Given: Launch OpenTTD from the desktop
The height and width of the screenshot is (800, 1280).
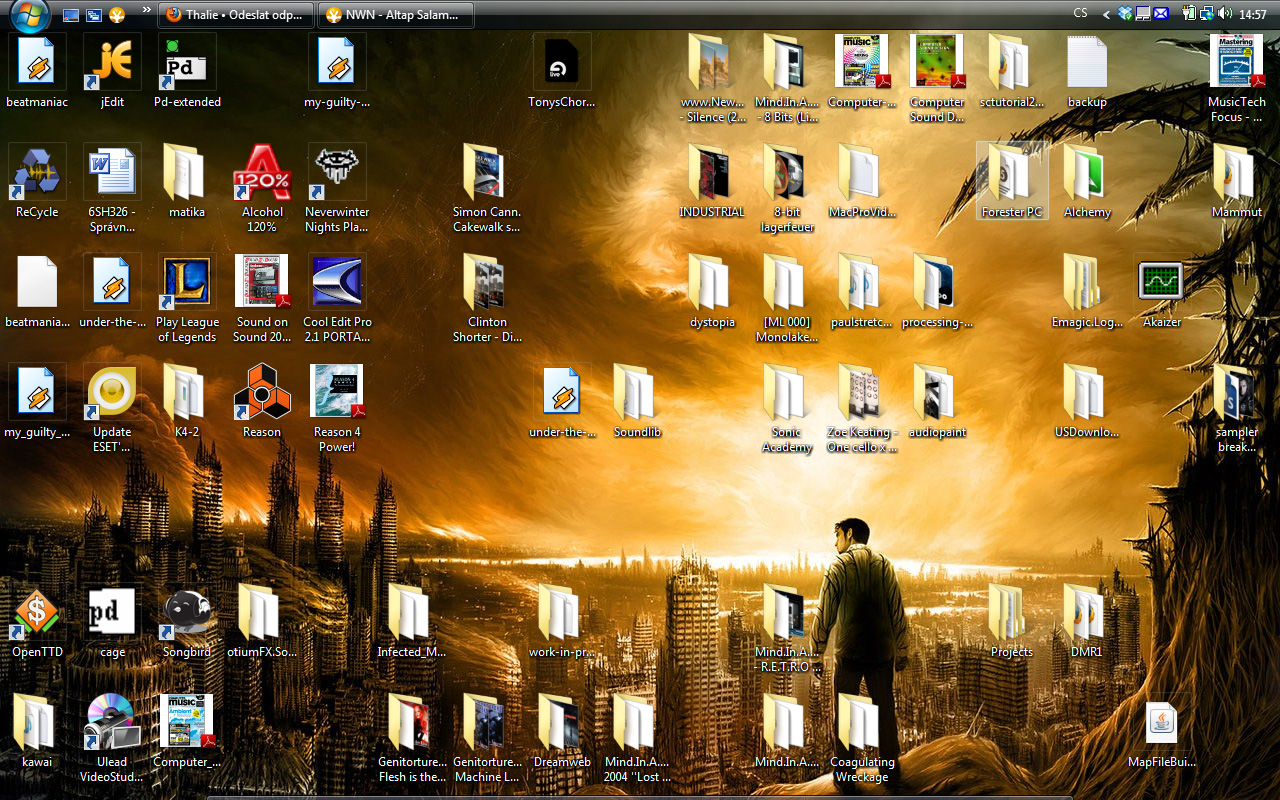Looking at the screenshot, I should click(37, 613).
